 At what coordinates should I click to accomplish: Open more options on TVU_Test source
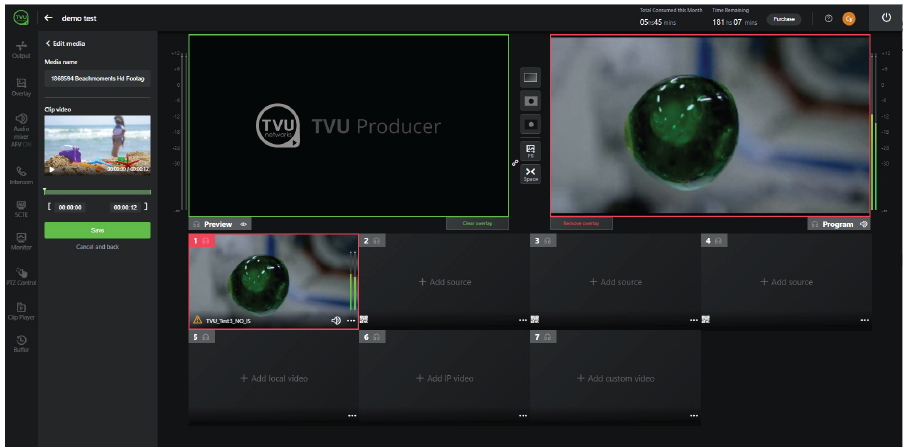click(351, 321)
